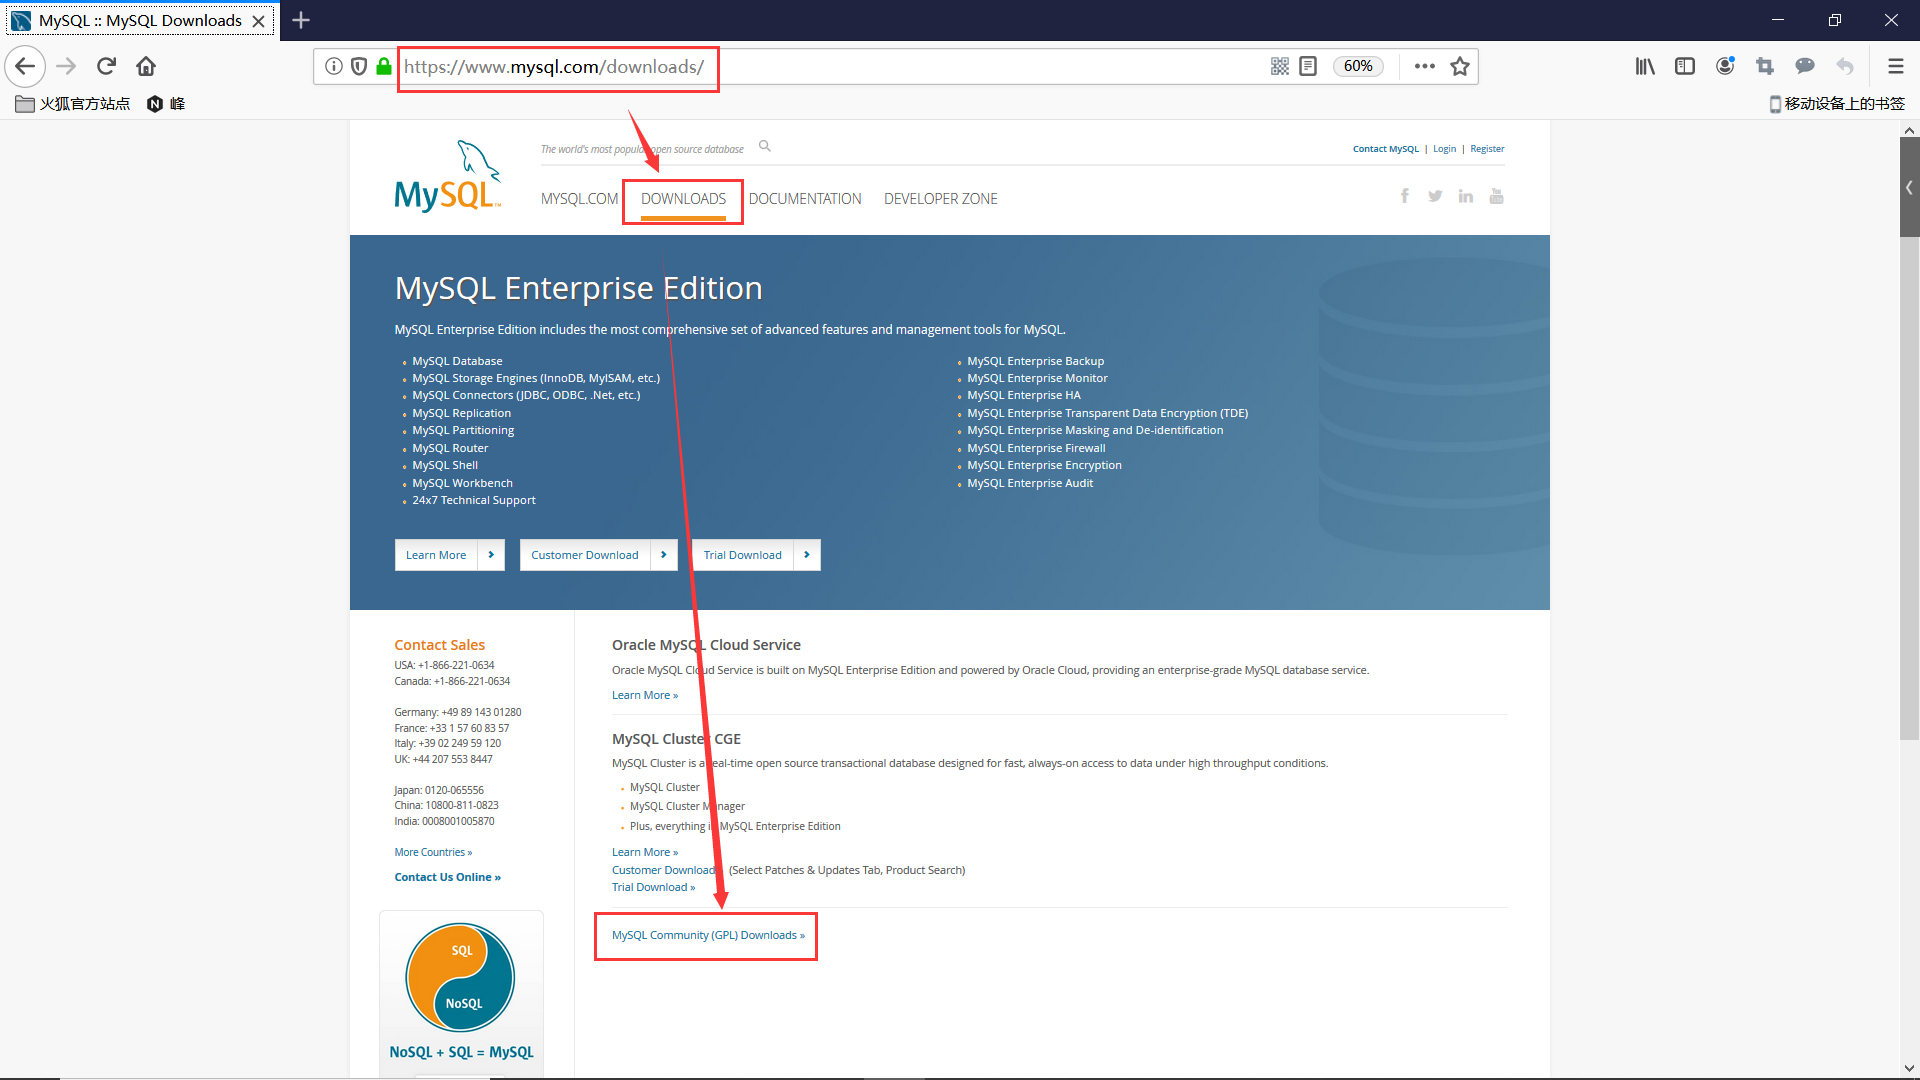This screenshot has height=1080, width=1920.
Task: Reload the page with refresh icon
Action: click(106, 66)
